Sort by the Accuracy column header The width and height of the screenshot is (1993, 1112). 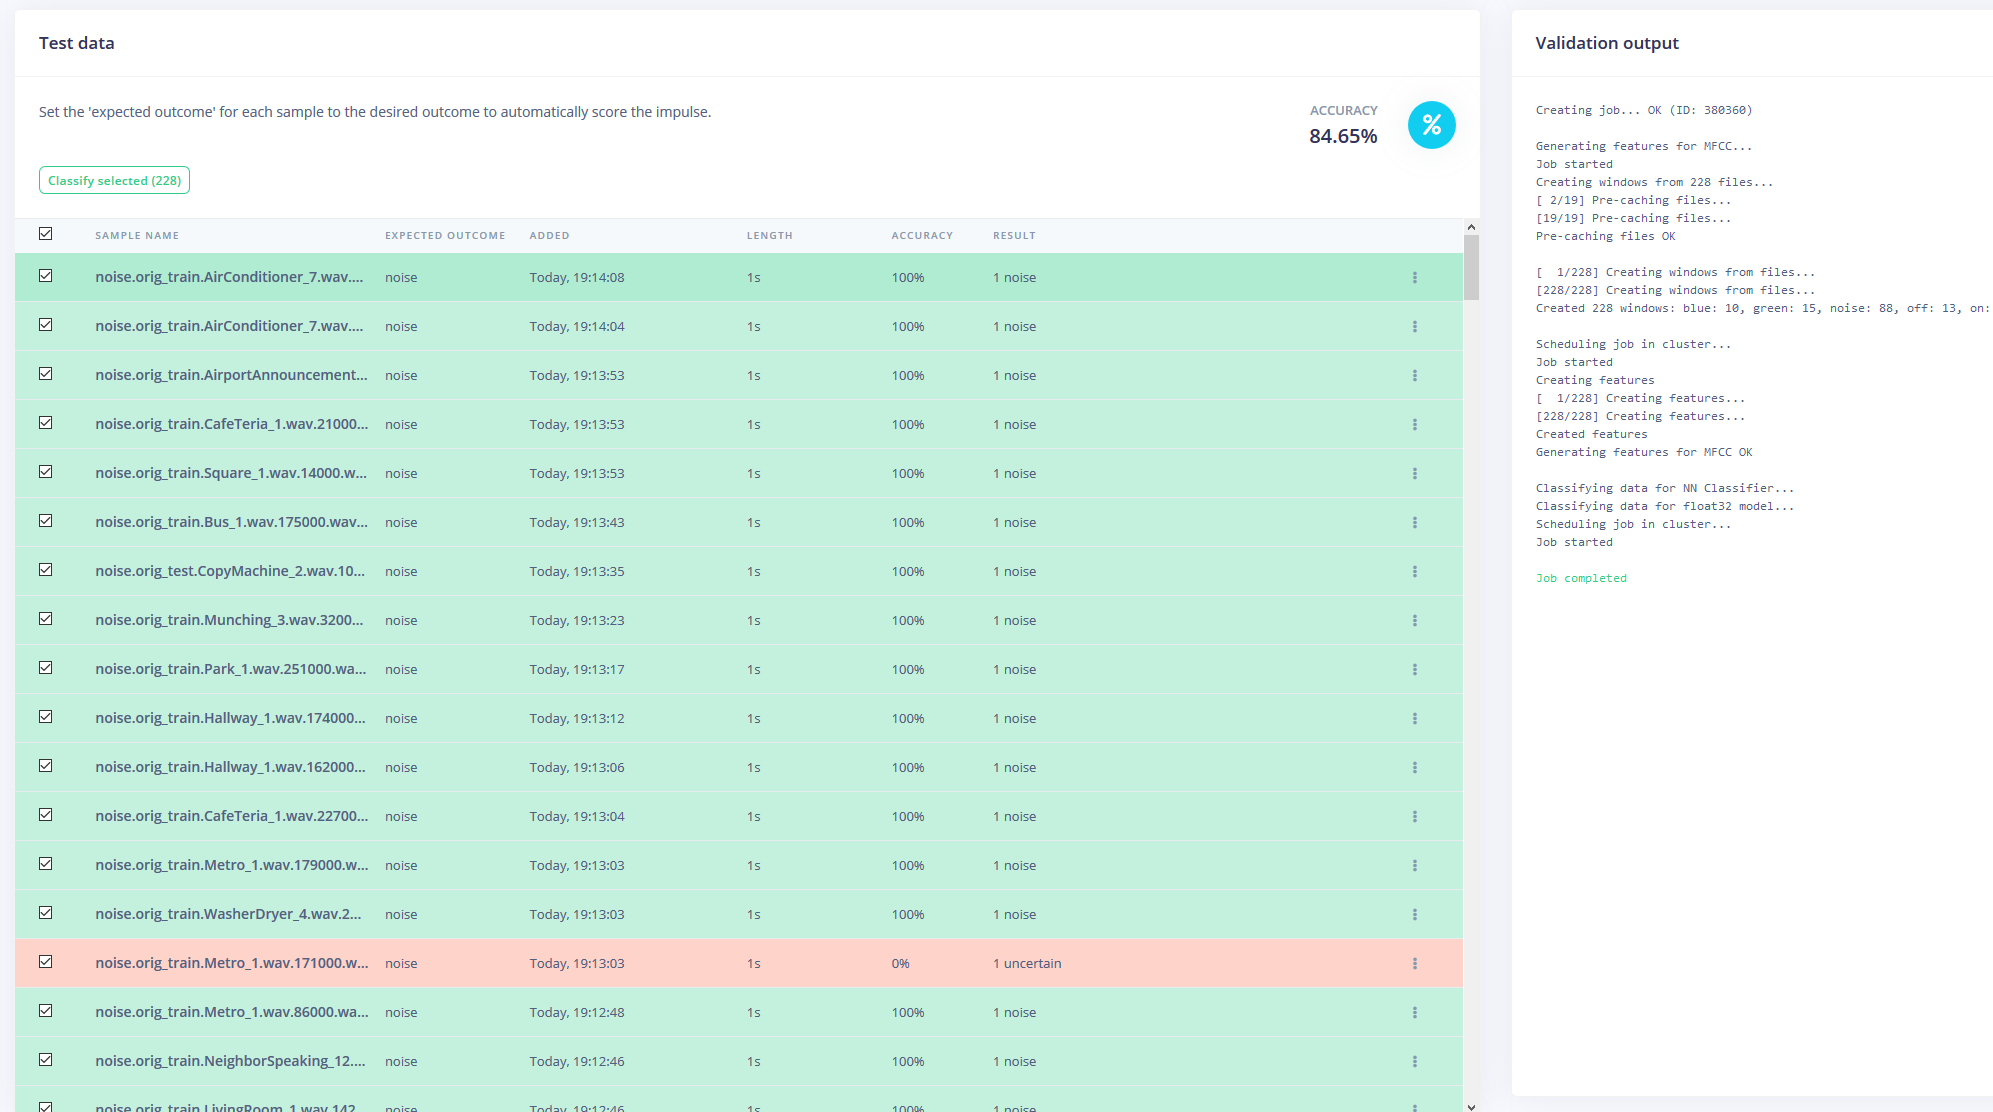tap(921, 236)
